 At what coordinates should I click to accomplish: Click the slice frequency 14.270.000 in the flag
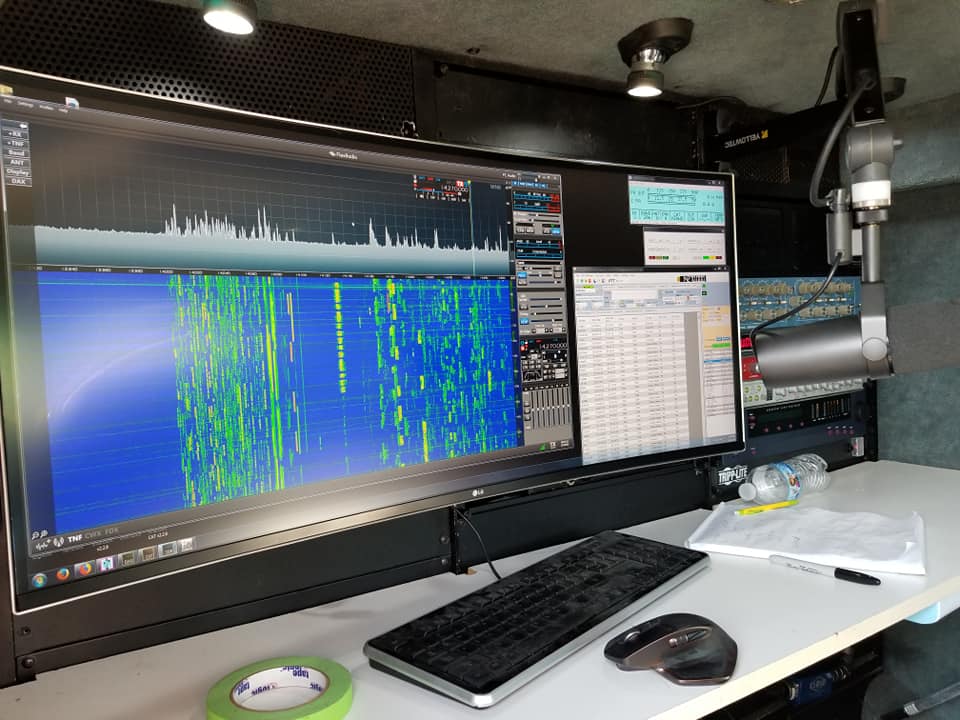[x=454, y=187]
